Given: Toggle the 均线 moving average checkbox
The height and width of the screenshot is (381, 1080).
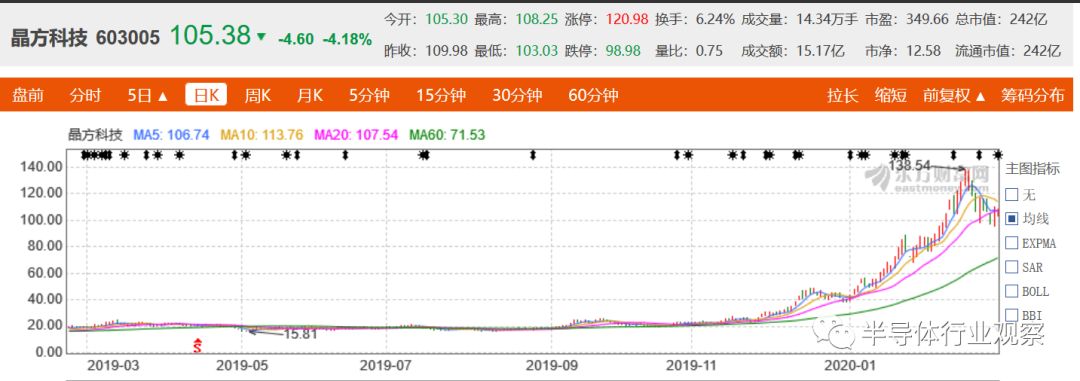Looking at the screenshot, I should pos(1011,218).
